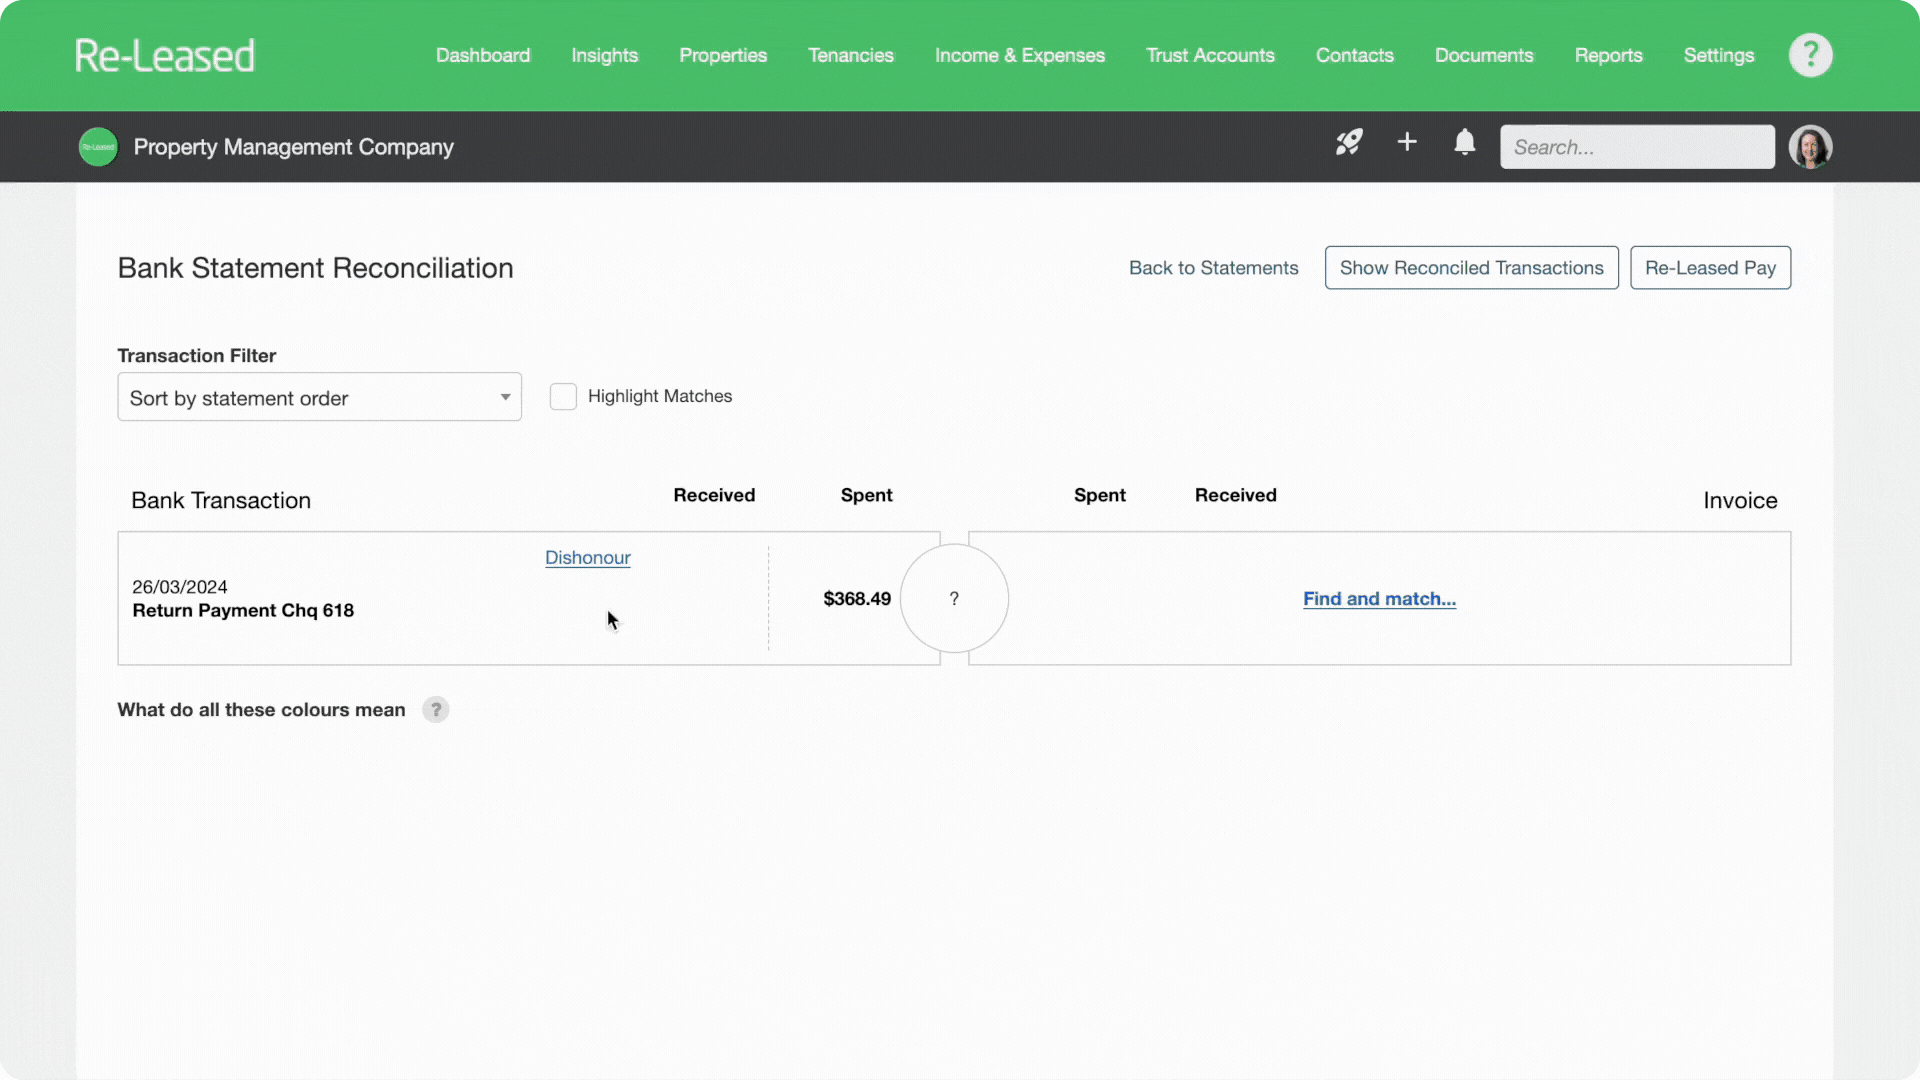Image resolution: width=1920 pixels, height=1080 pixels.
Task: Open the Reports menu
Action: coord(1608,56)
